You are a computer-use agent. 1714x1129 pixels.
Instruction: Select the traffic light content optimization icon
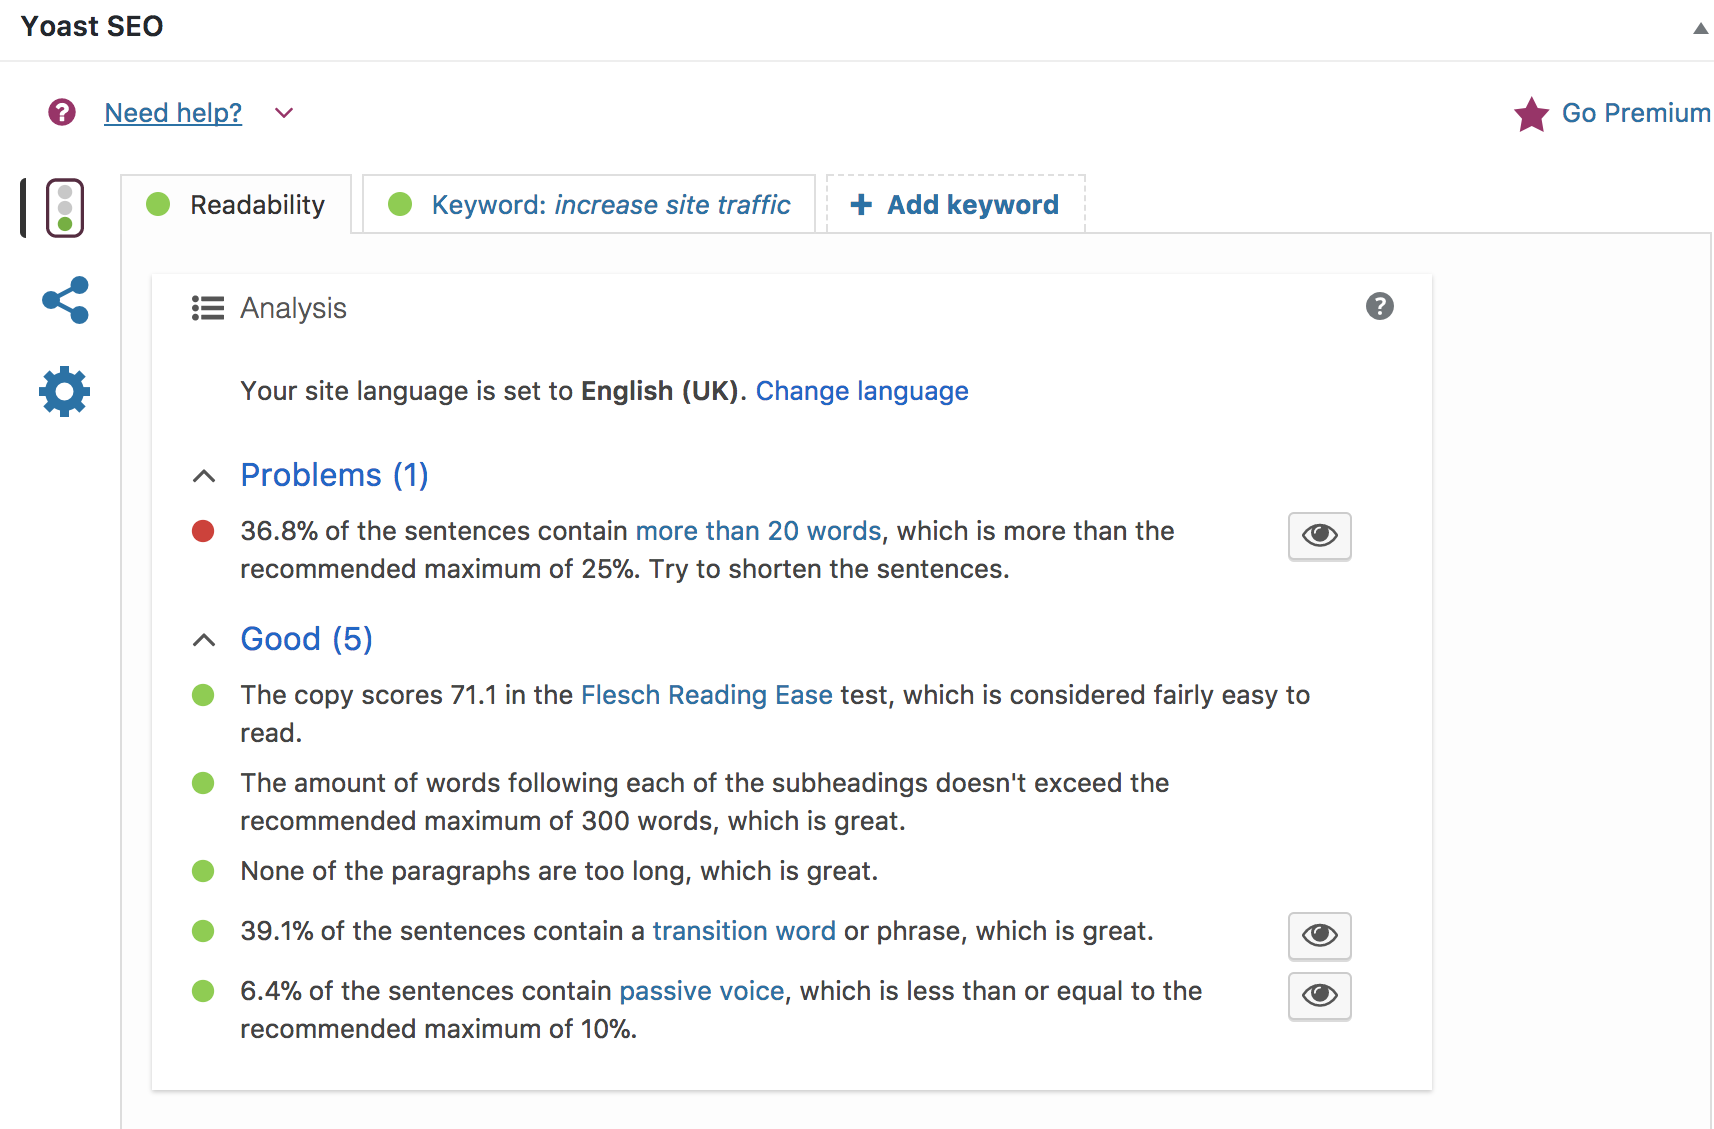click(x=65, y=208)
